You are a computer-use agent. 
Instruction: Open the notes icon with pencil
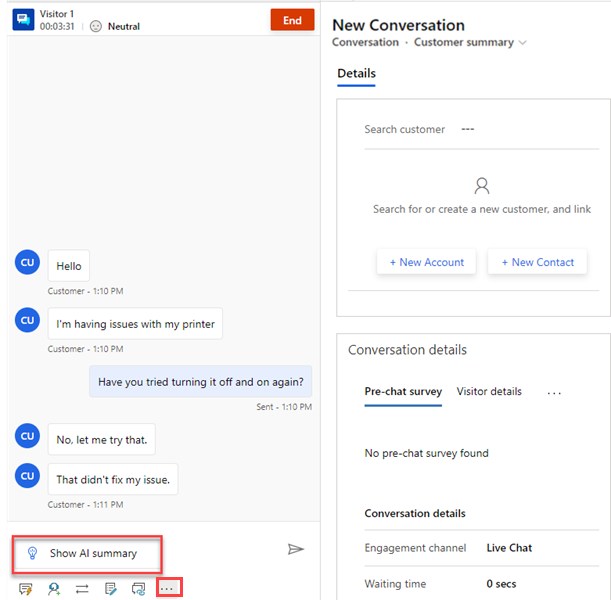click(110, 588)
